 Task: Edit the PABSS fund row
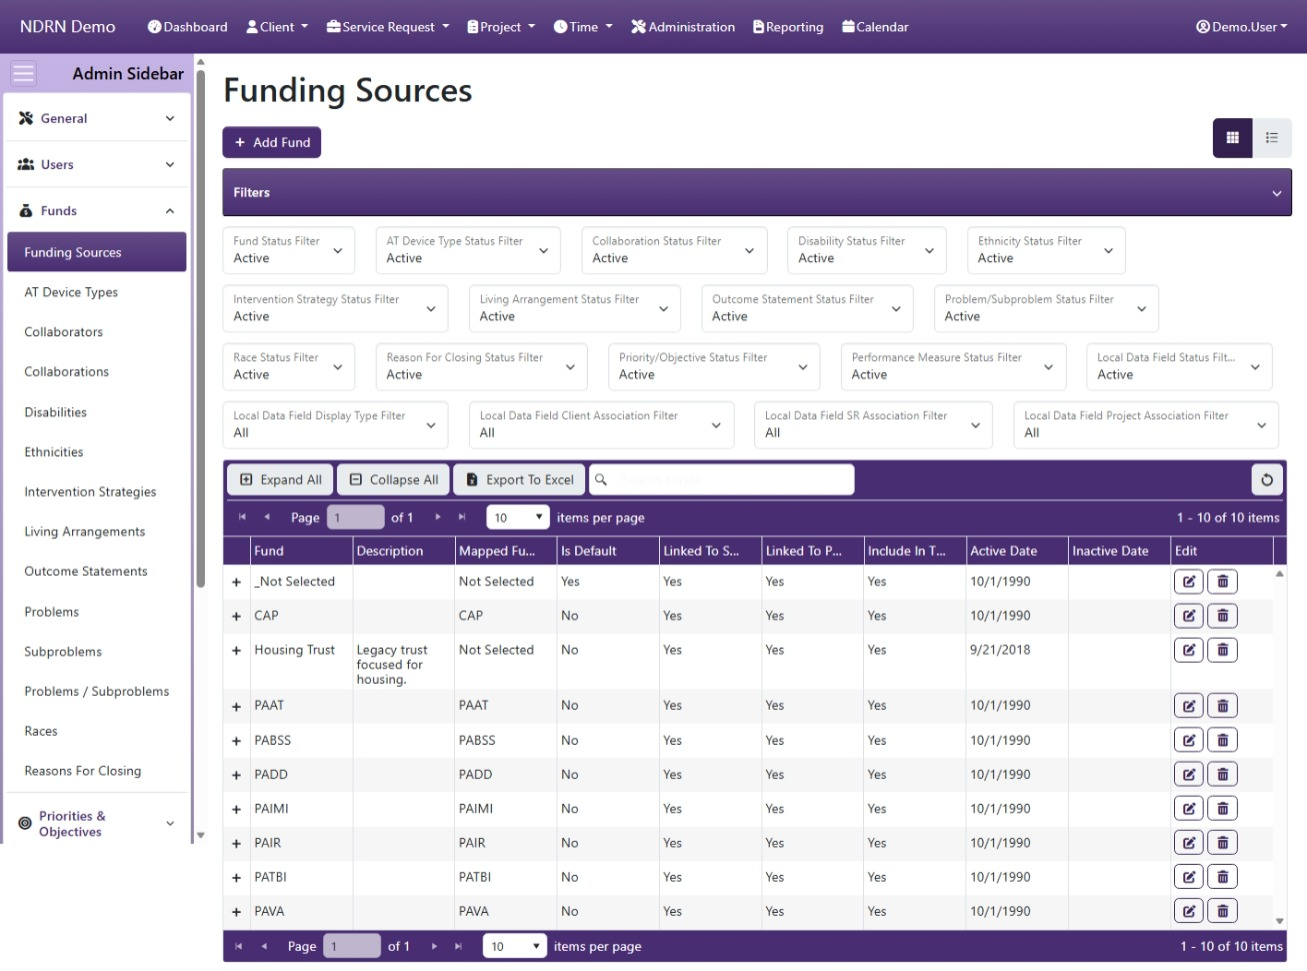pyautogui.click(x=1188, y=740)
